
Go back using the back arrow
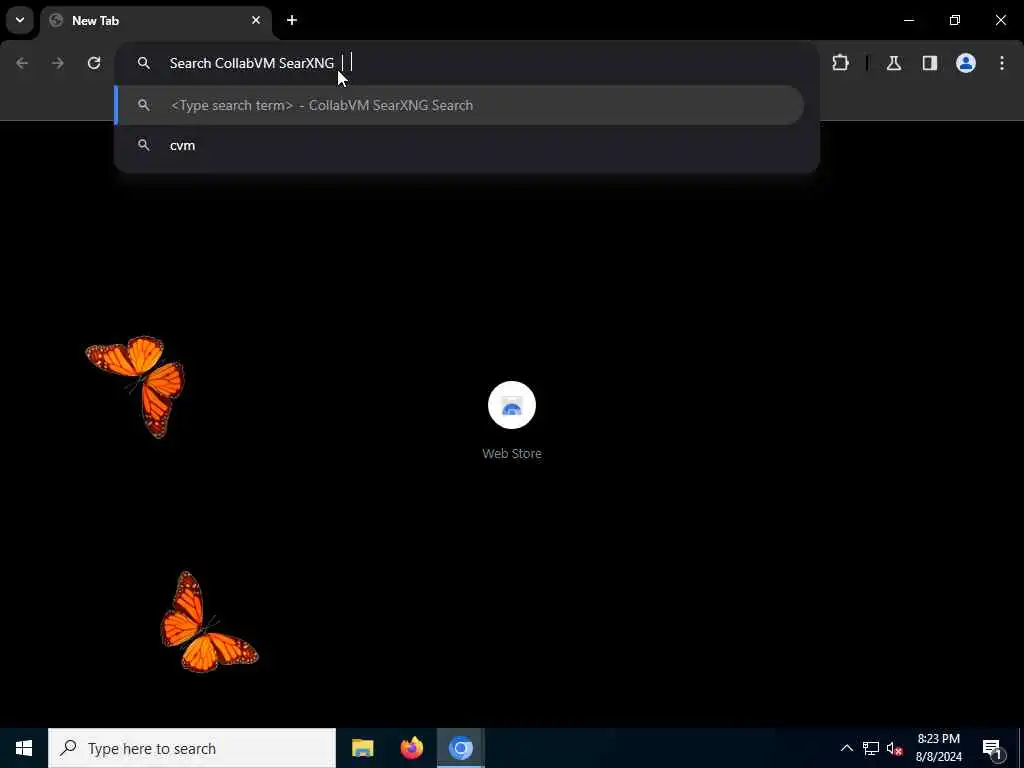coord(22,63)
